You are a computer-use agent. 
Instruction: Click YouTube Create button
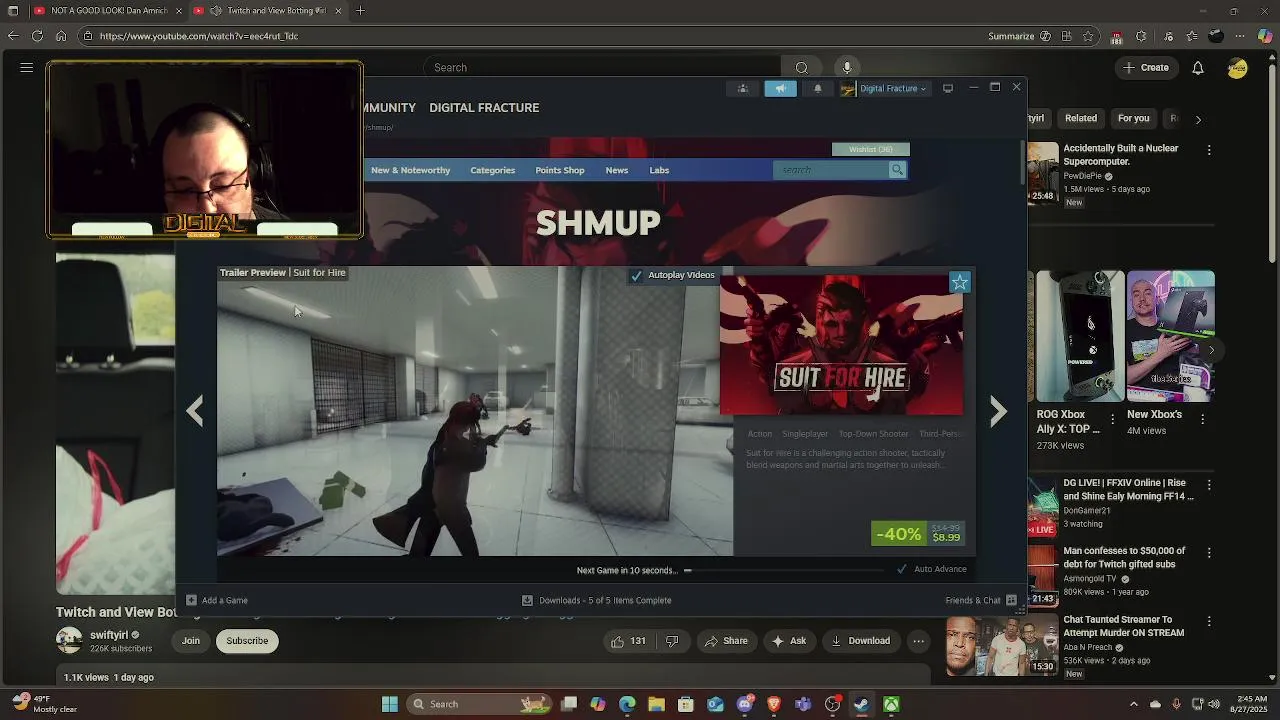[1146, 67]
